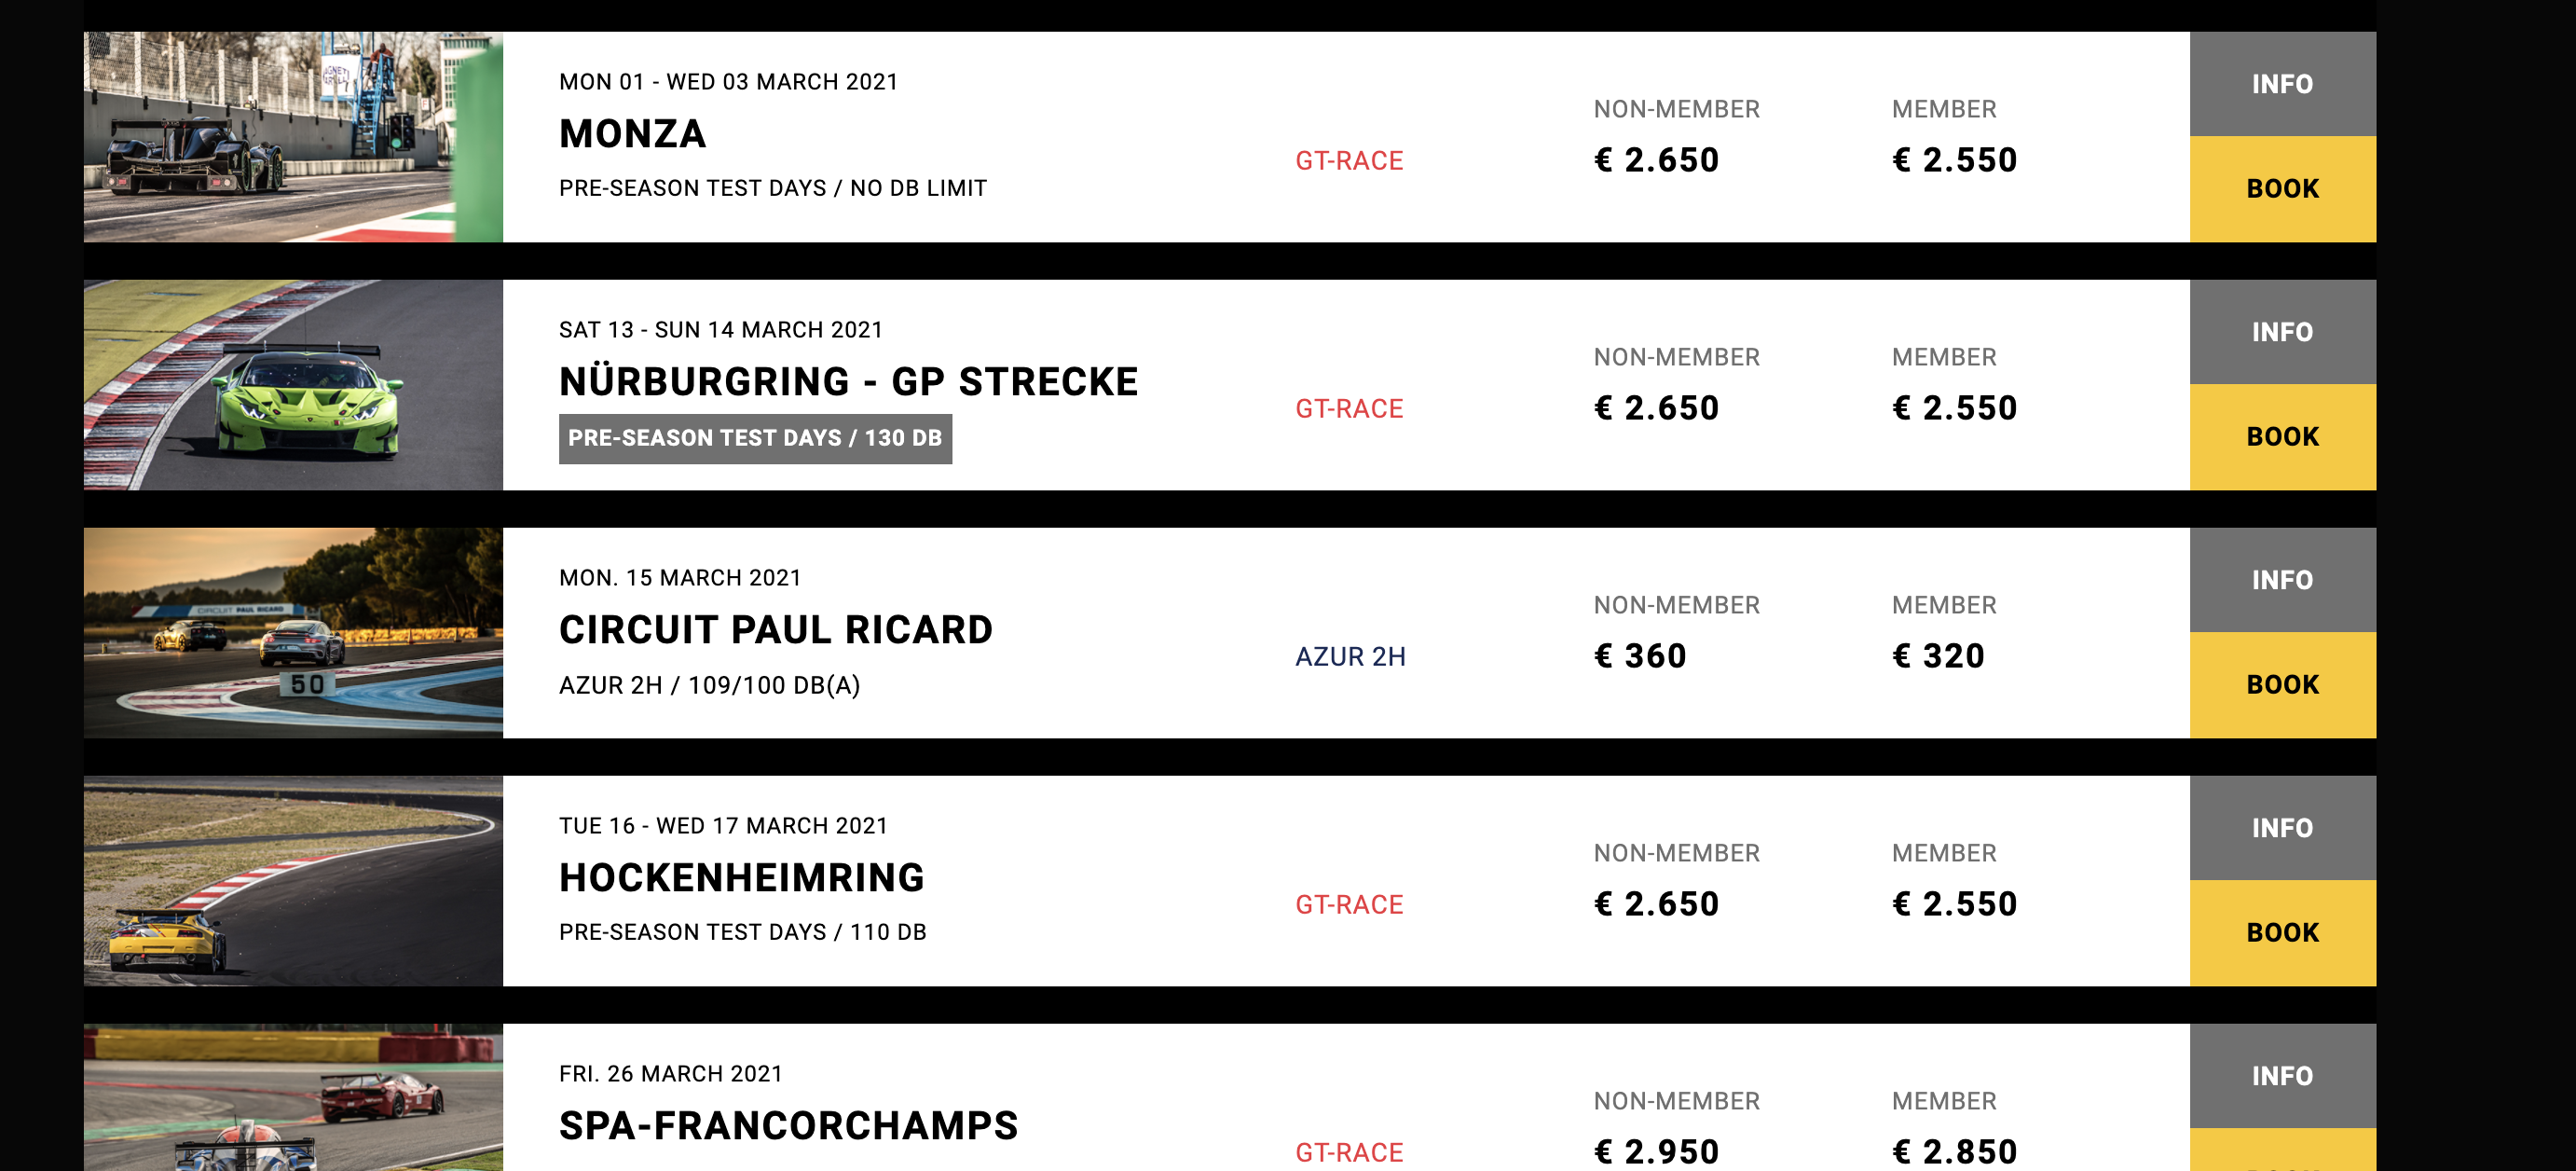
Task: Click the highlighted Pre-Season Test Days 130 DB tag
Action: point(755,439)
